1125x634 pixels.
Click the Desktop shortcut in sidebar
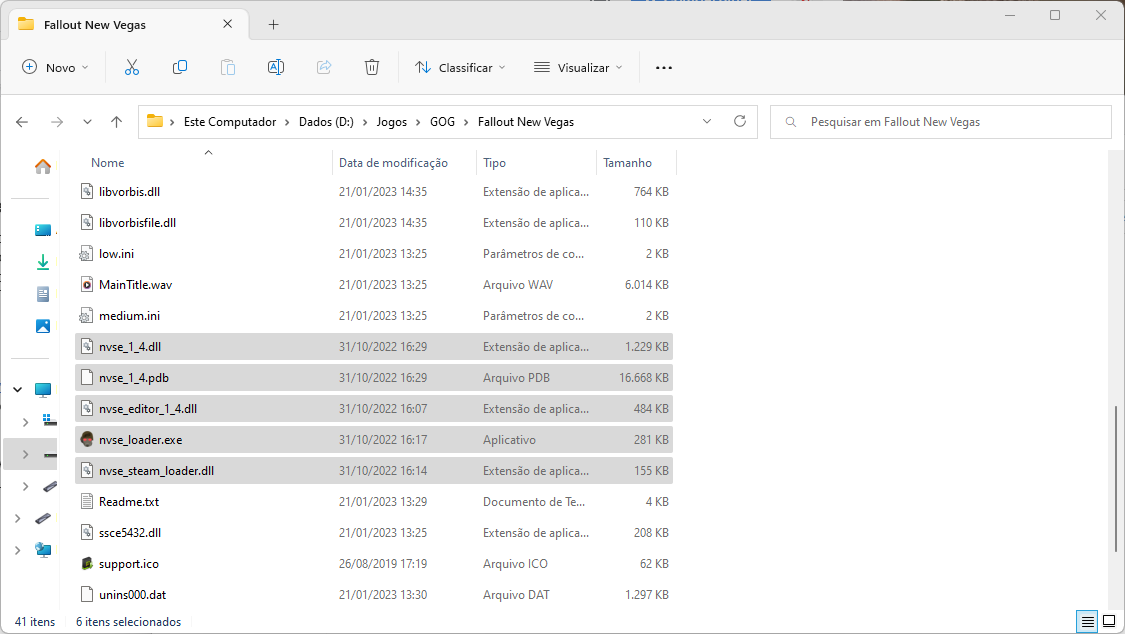click(43, 230)
